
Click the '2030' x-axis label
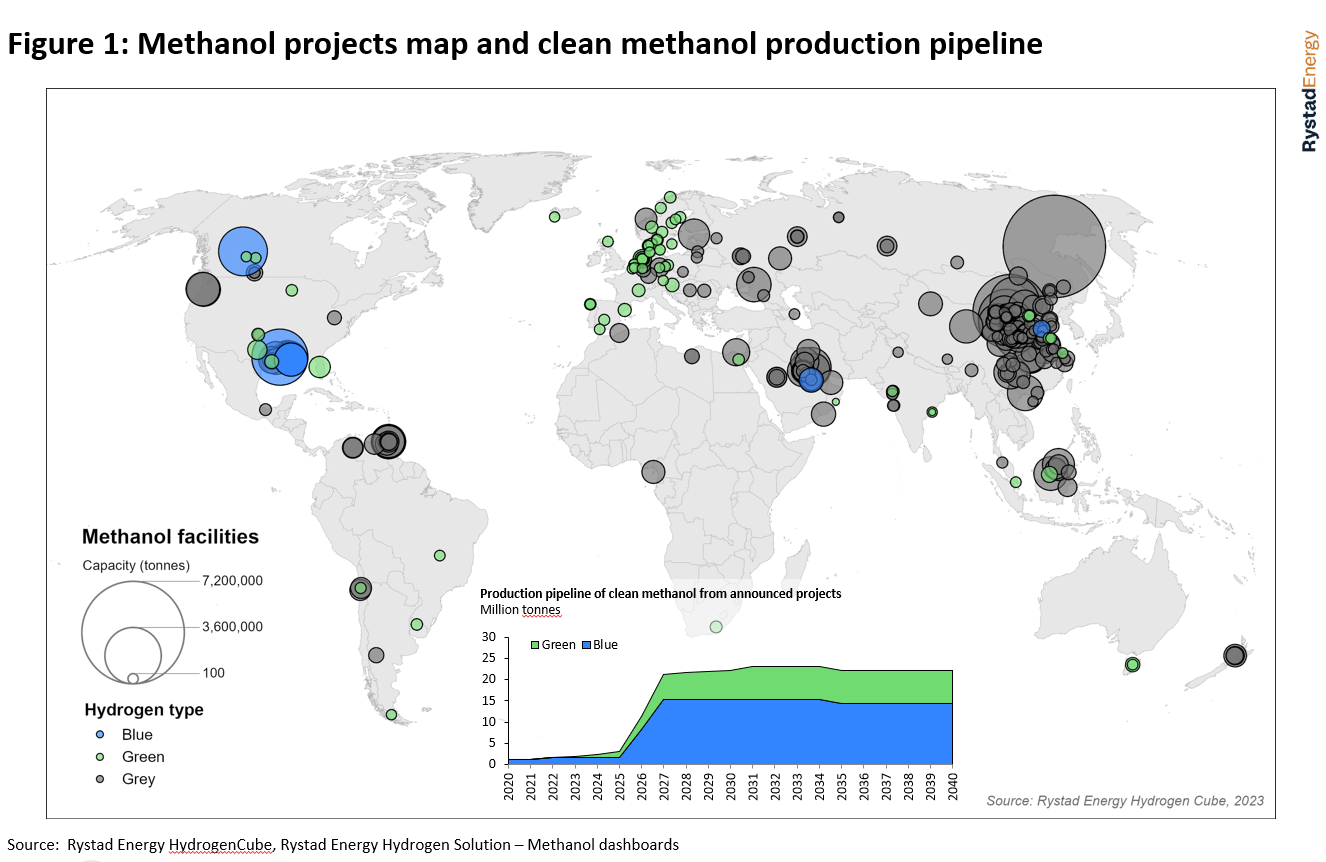731,787
